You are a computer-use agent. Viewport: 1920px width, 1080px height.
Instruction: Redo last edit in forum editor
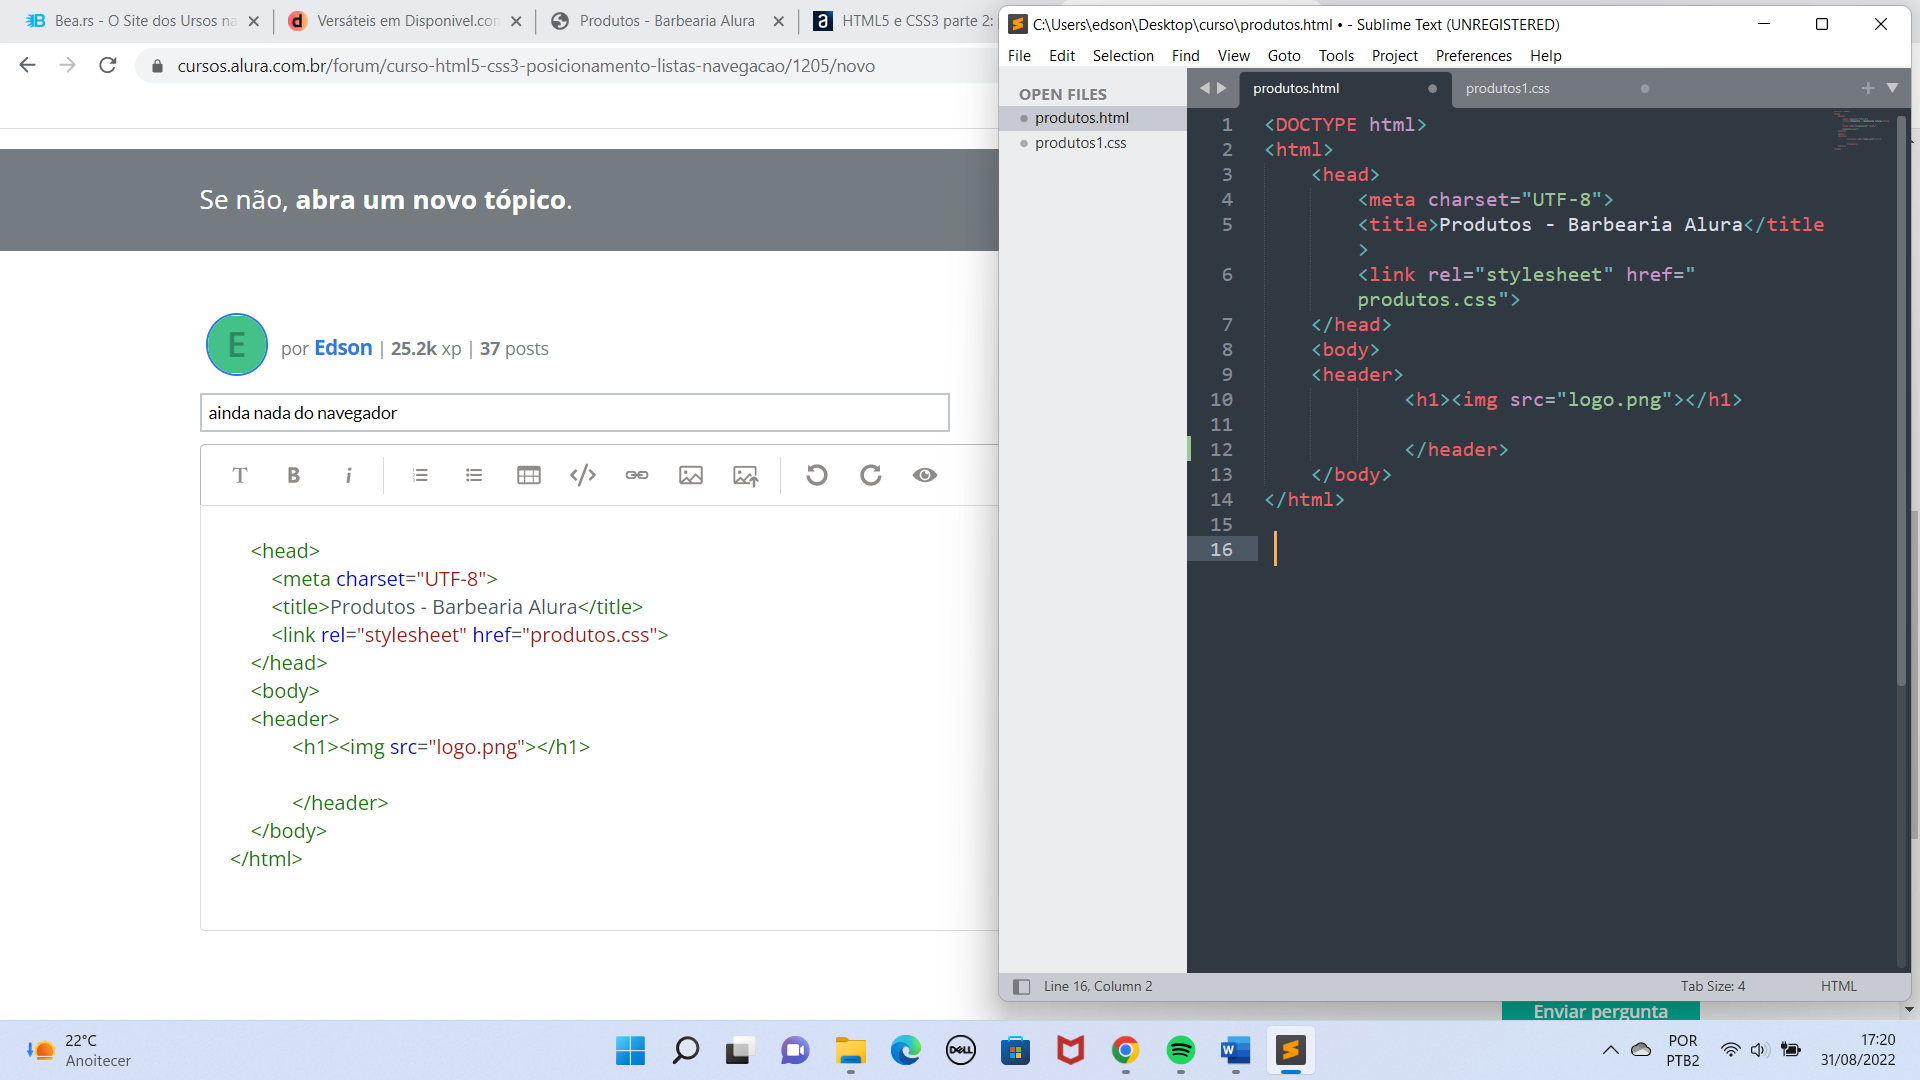pos(871,475)
